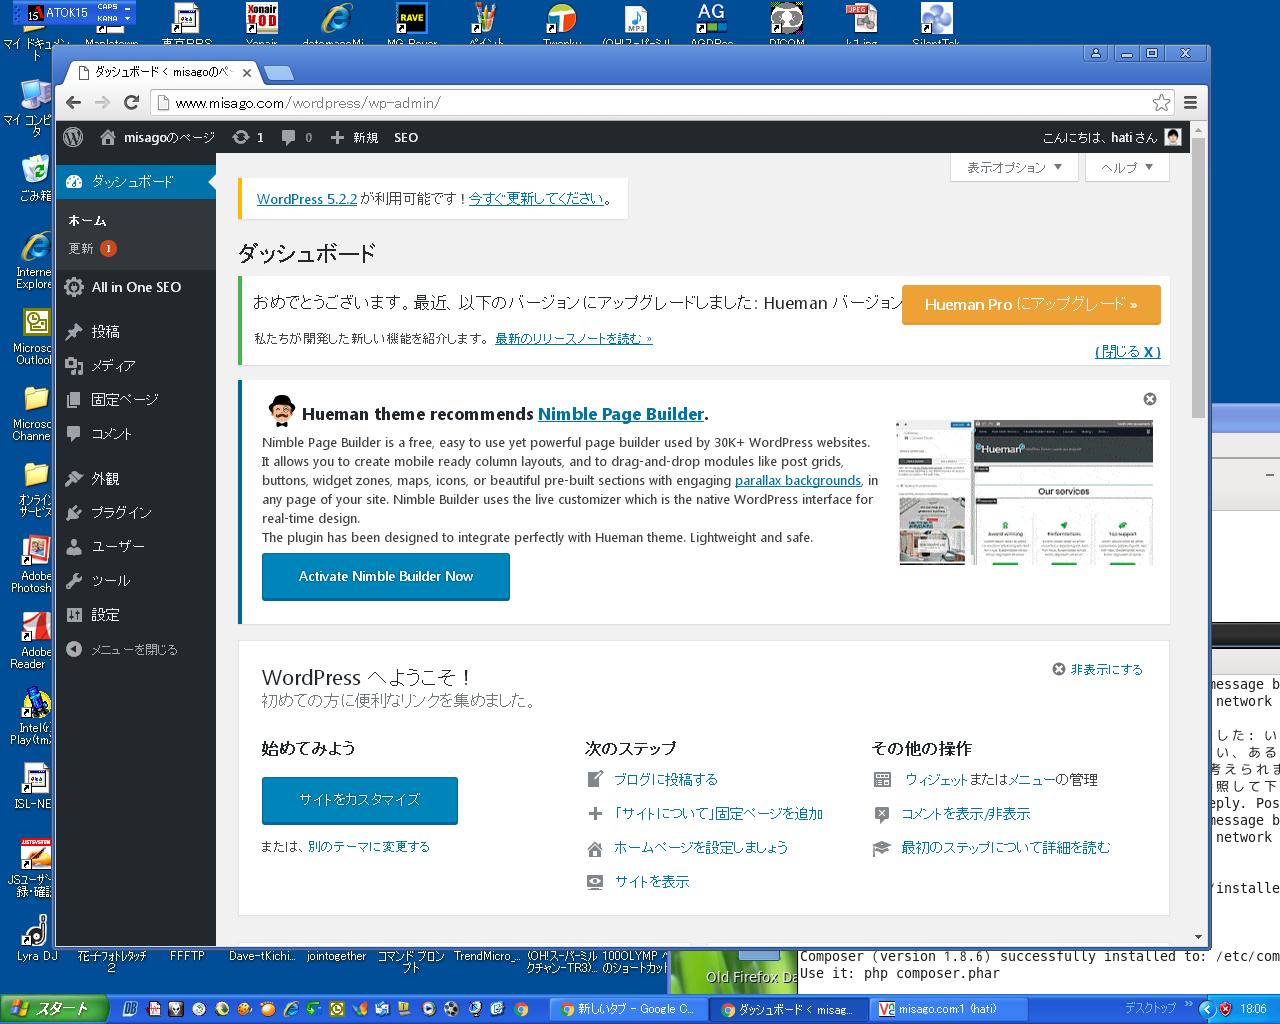Open the コメント comments menu
Screen dimensions: 1280x1024
[x=136, y=433]
